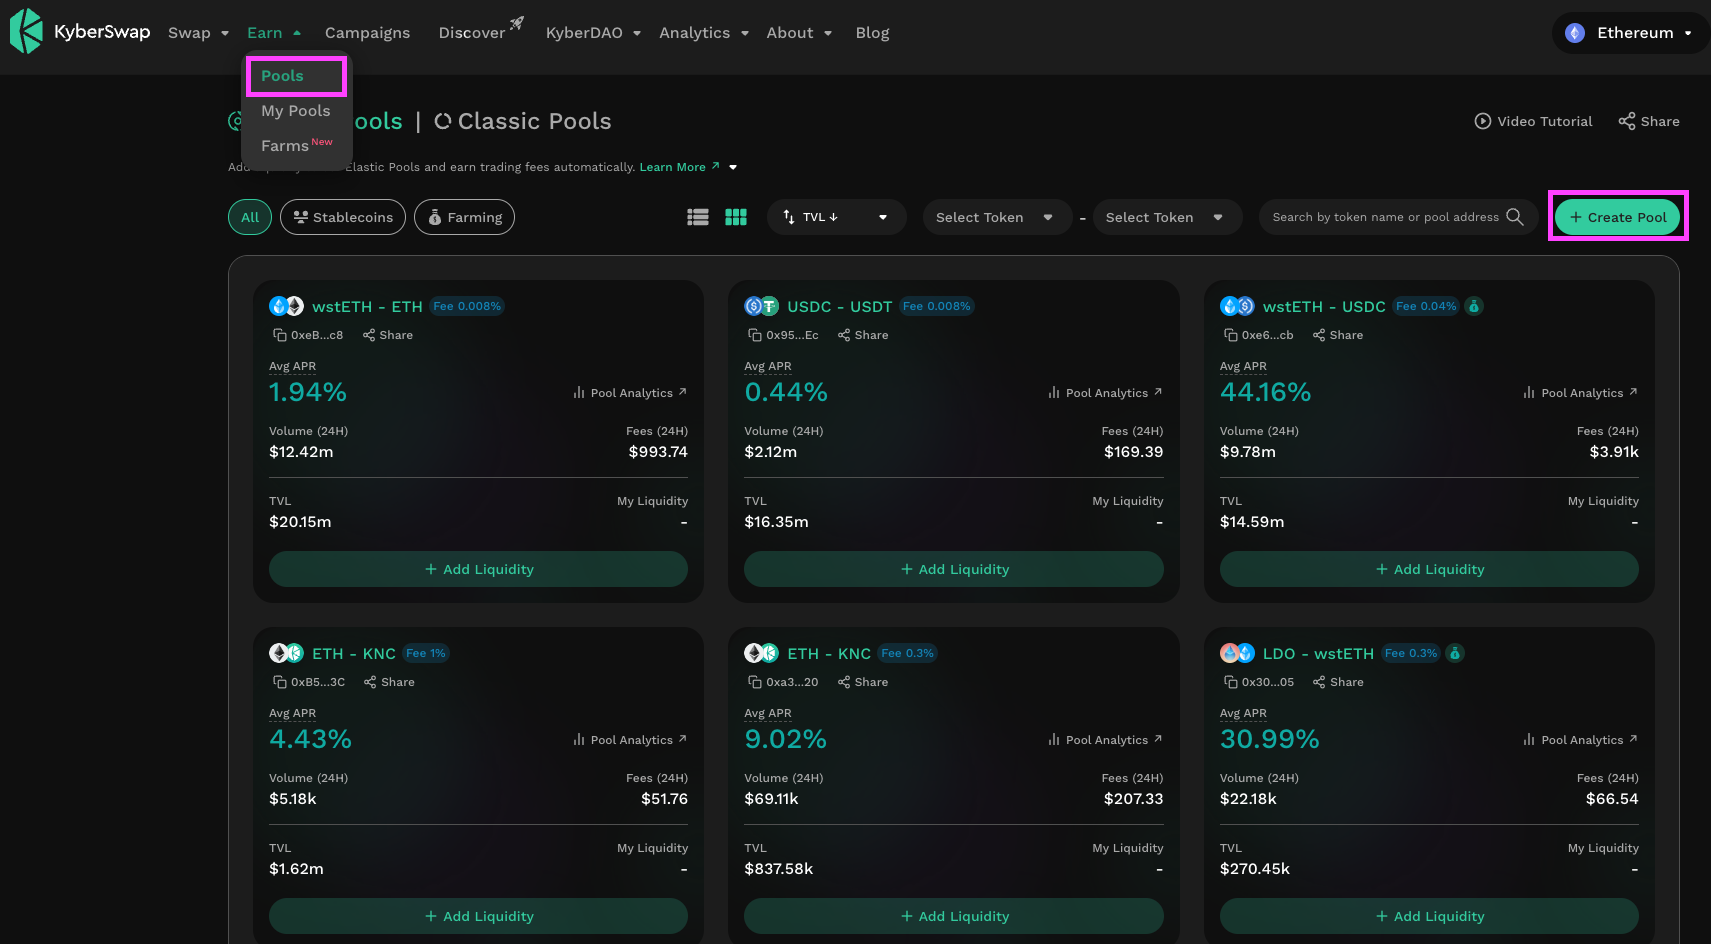Expand the description arrow next to Learn More

[733, 167]
